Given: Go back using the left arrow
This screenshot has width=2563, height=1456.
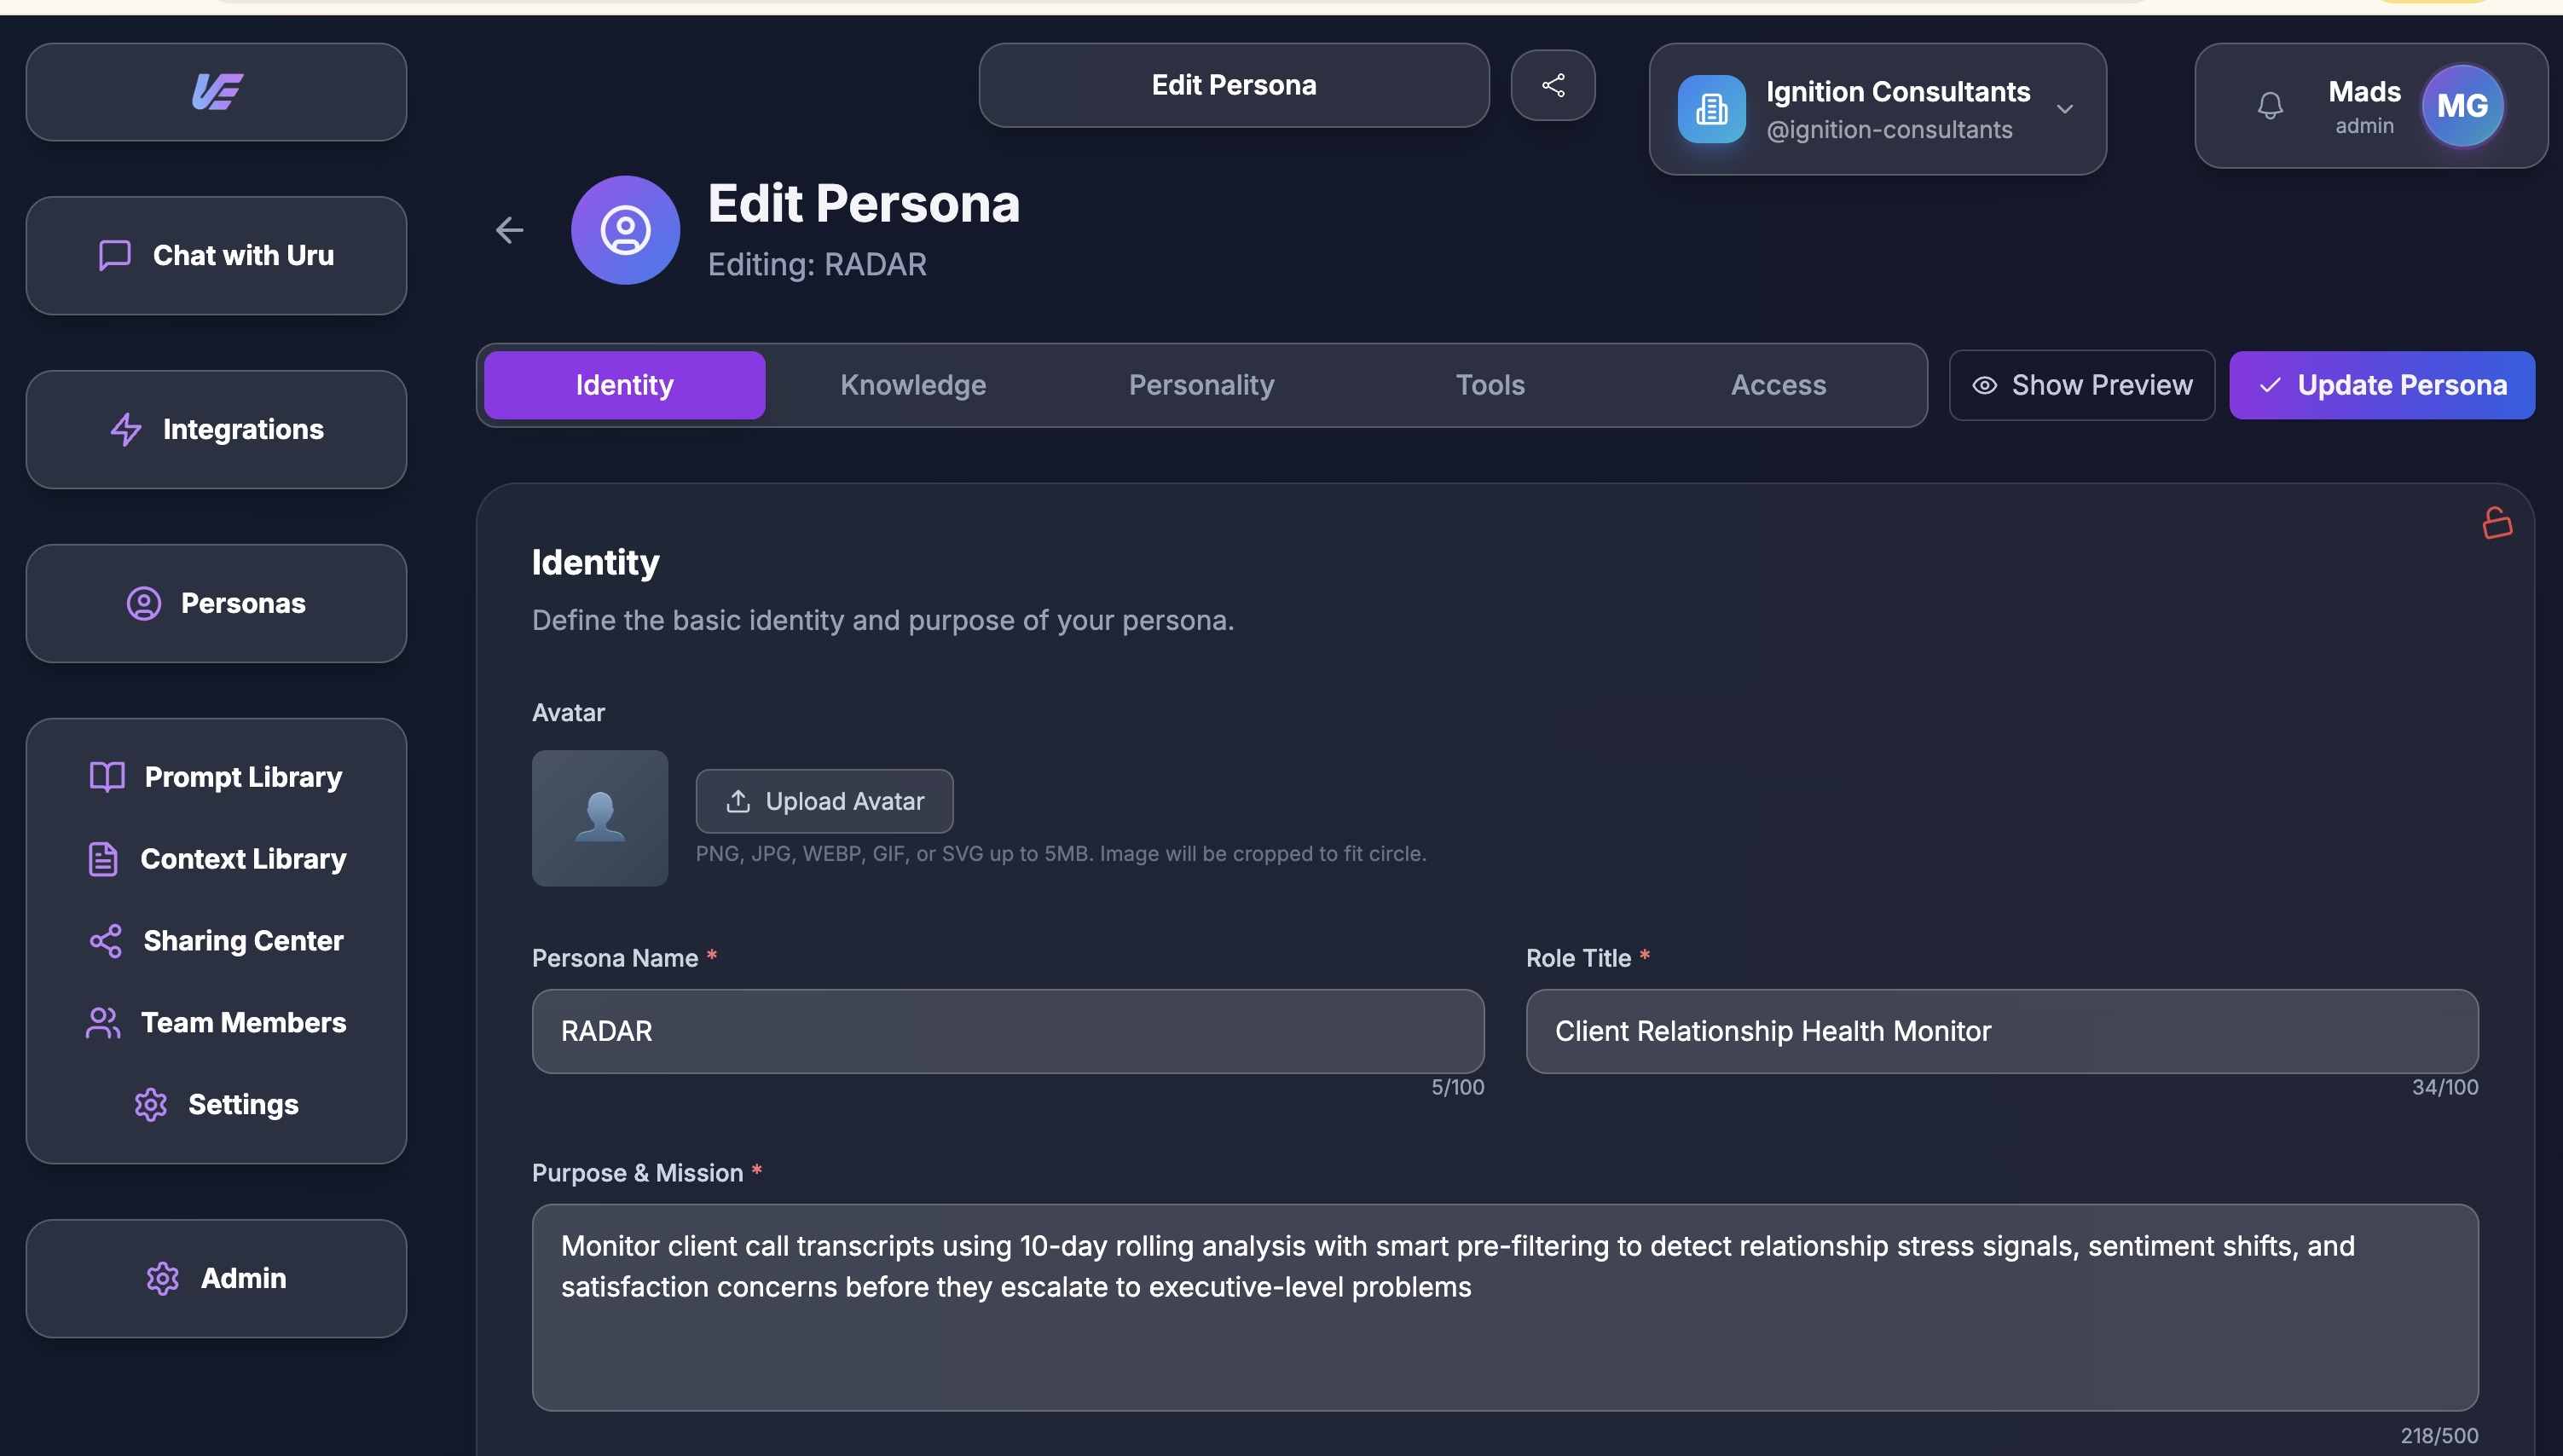Looking at the screenshot, I should (x=509, y=230).
